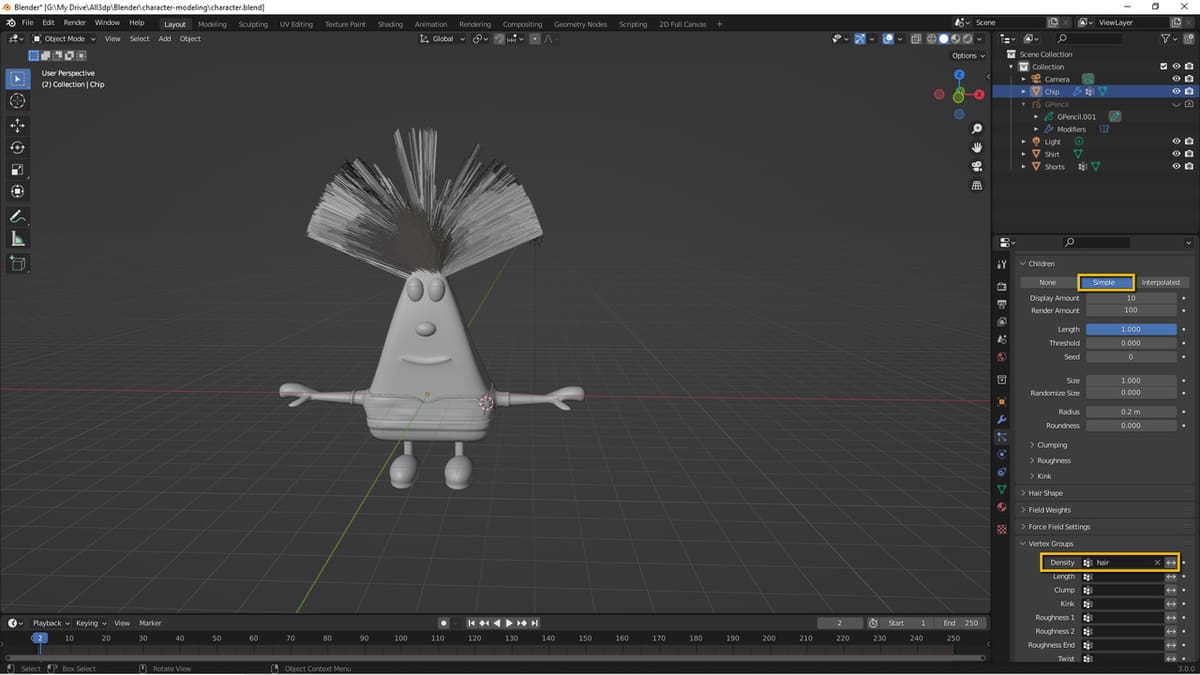Open the Physics properties tab icon

[1002, 454]
